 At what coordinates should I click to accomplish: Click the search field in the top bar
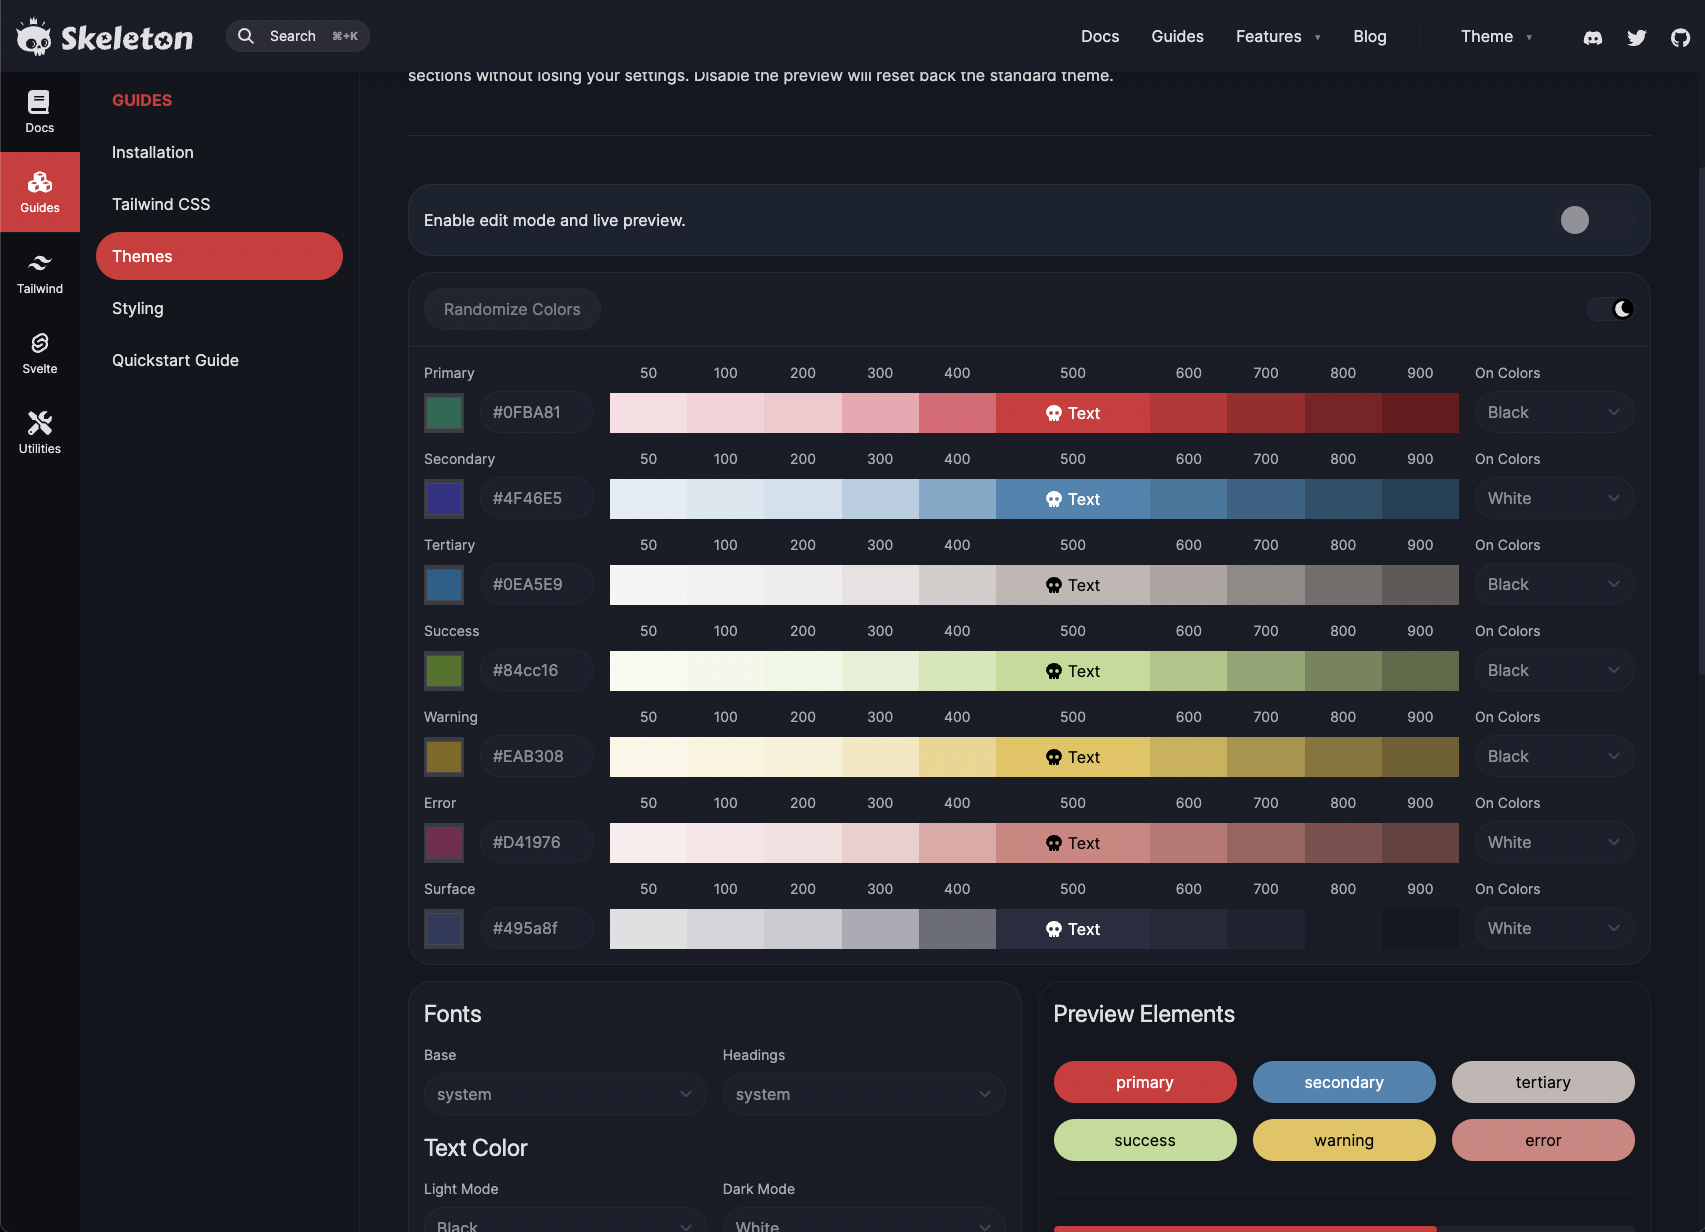click(x=297, y=36)
